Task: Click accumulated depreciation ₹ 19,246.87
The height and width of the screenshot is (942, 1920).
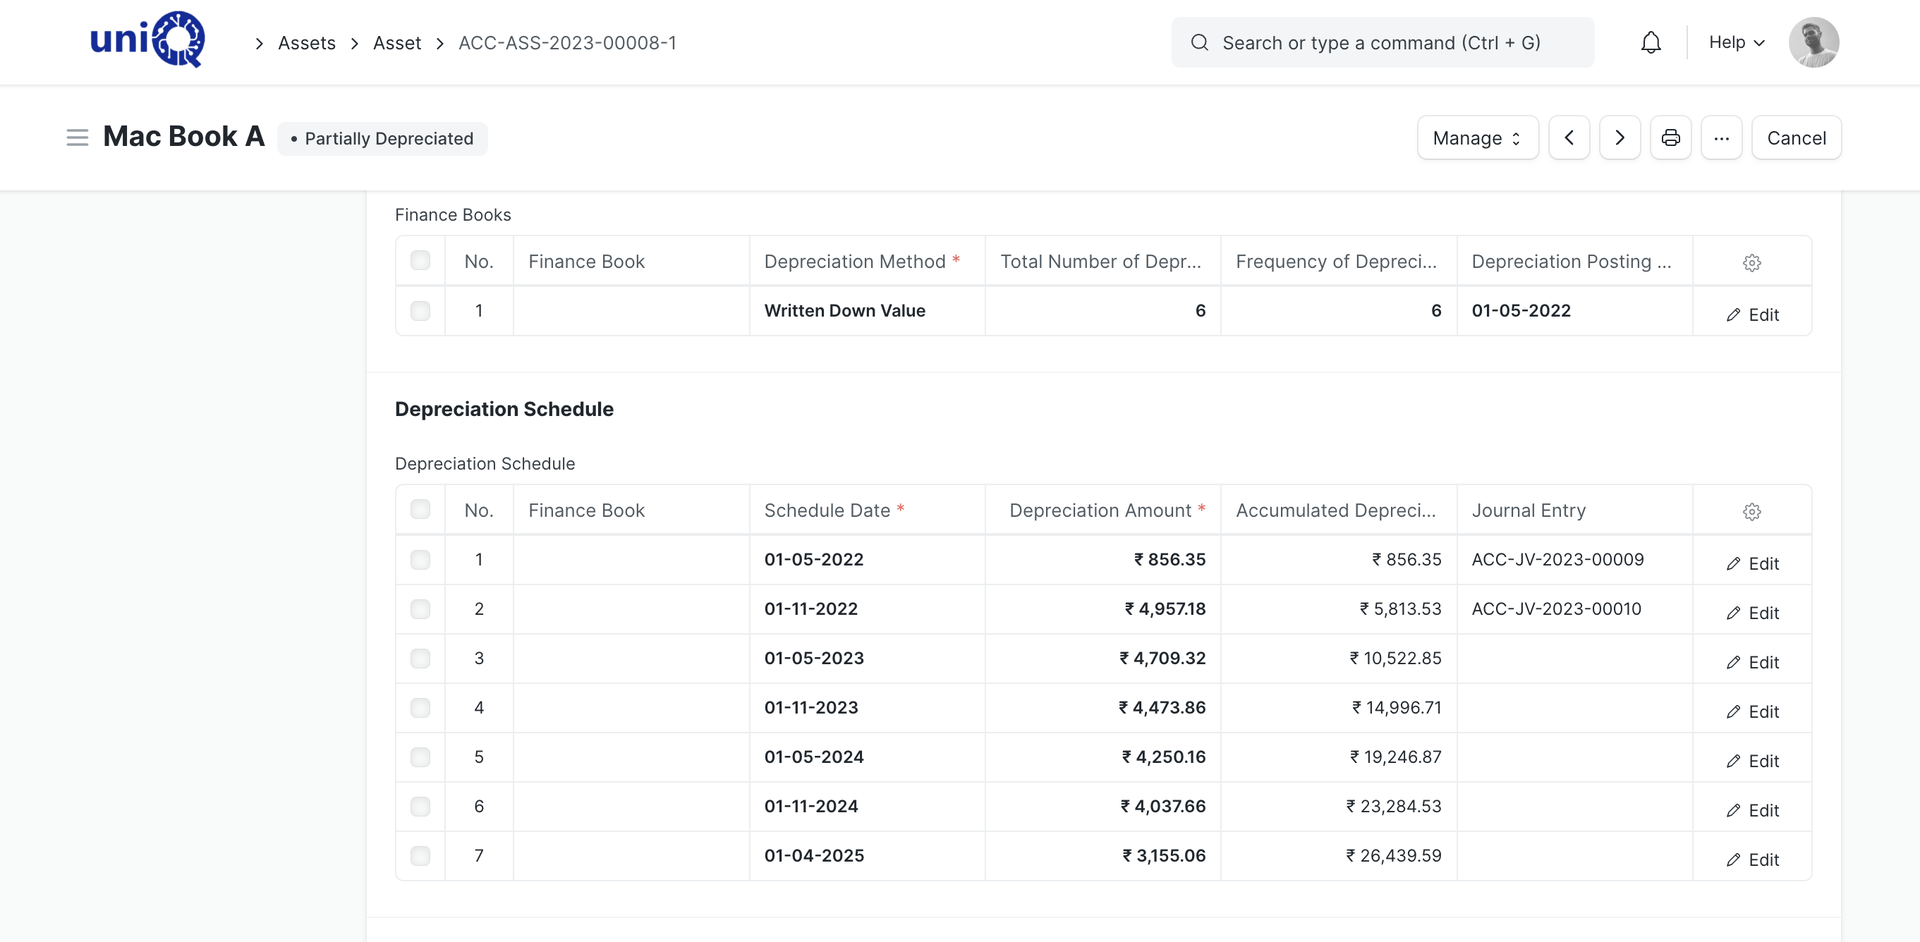Action: [x=1396, y=756]
